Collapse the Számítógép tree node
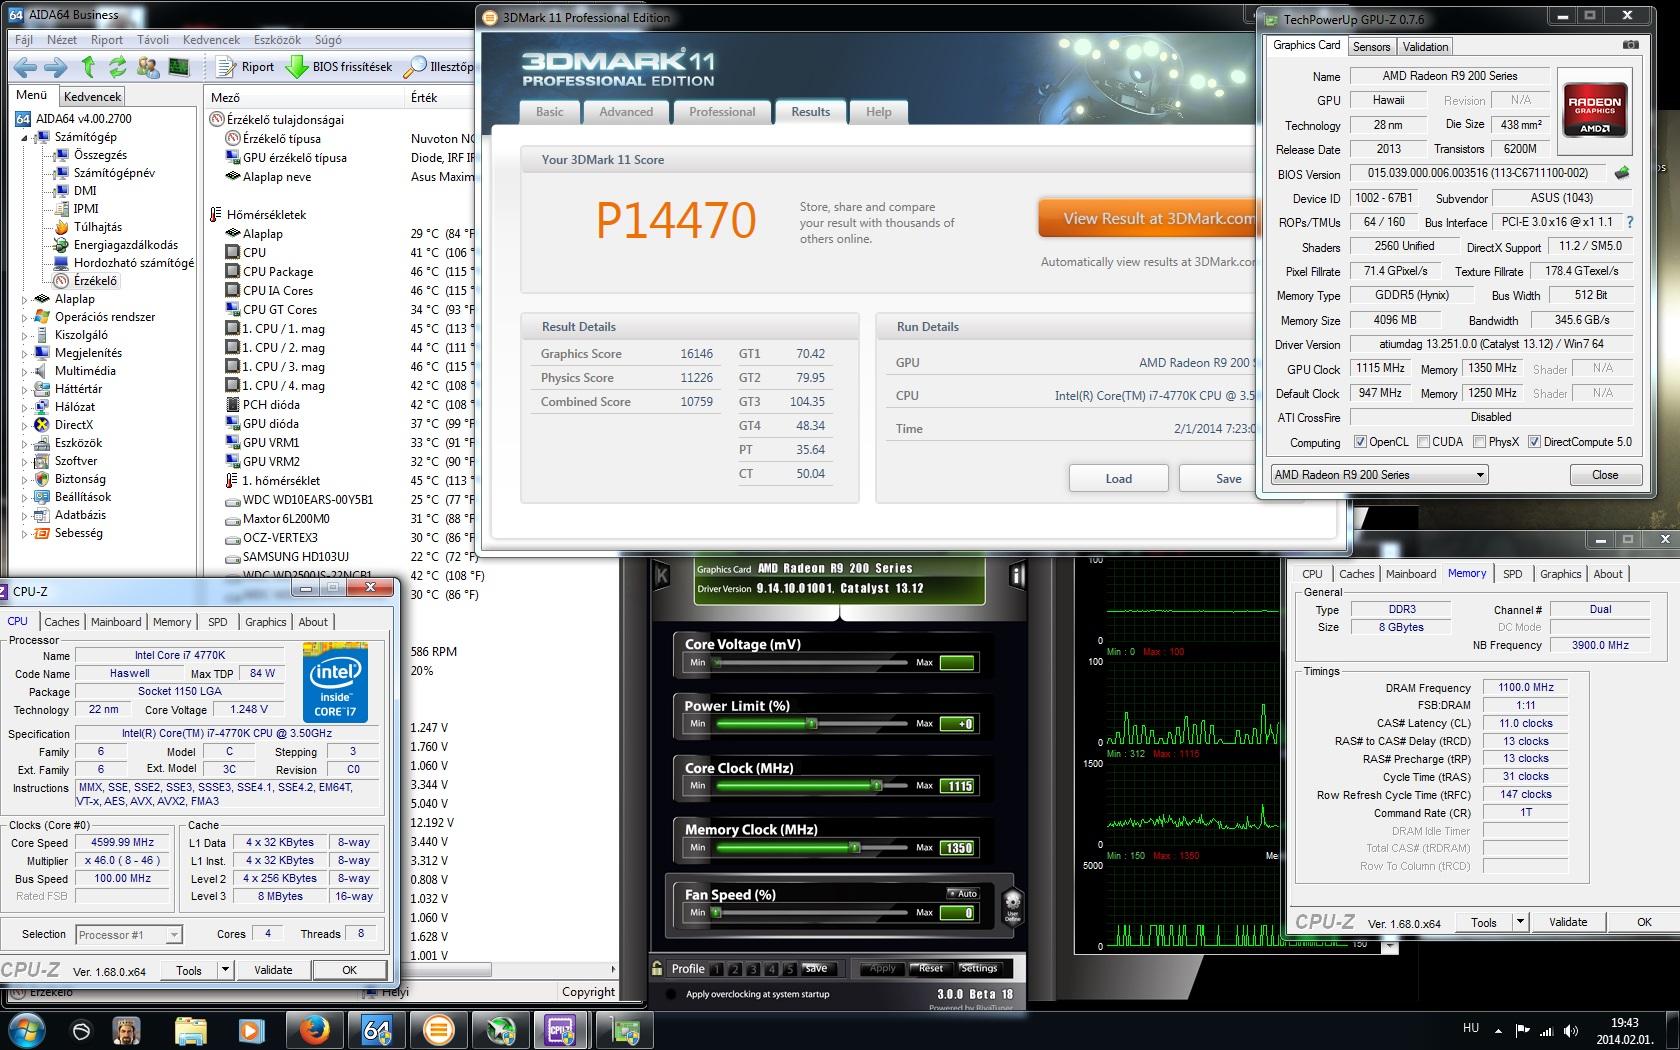 [25, 137]
